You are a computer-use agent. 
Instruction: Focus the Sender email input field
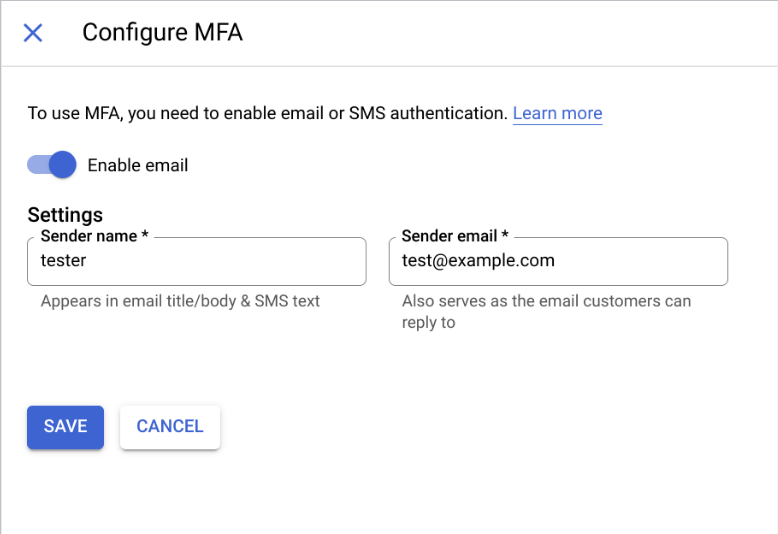[557, 262]
